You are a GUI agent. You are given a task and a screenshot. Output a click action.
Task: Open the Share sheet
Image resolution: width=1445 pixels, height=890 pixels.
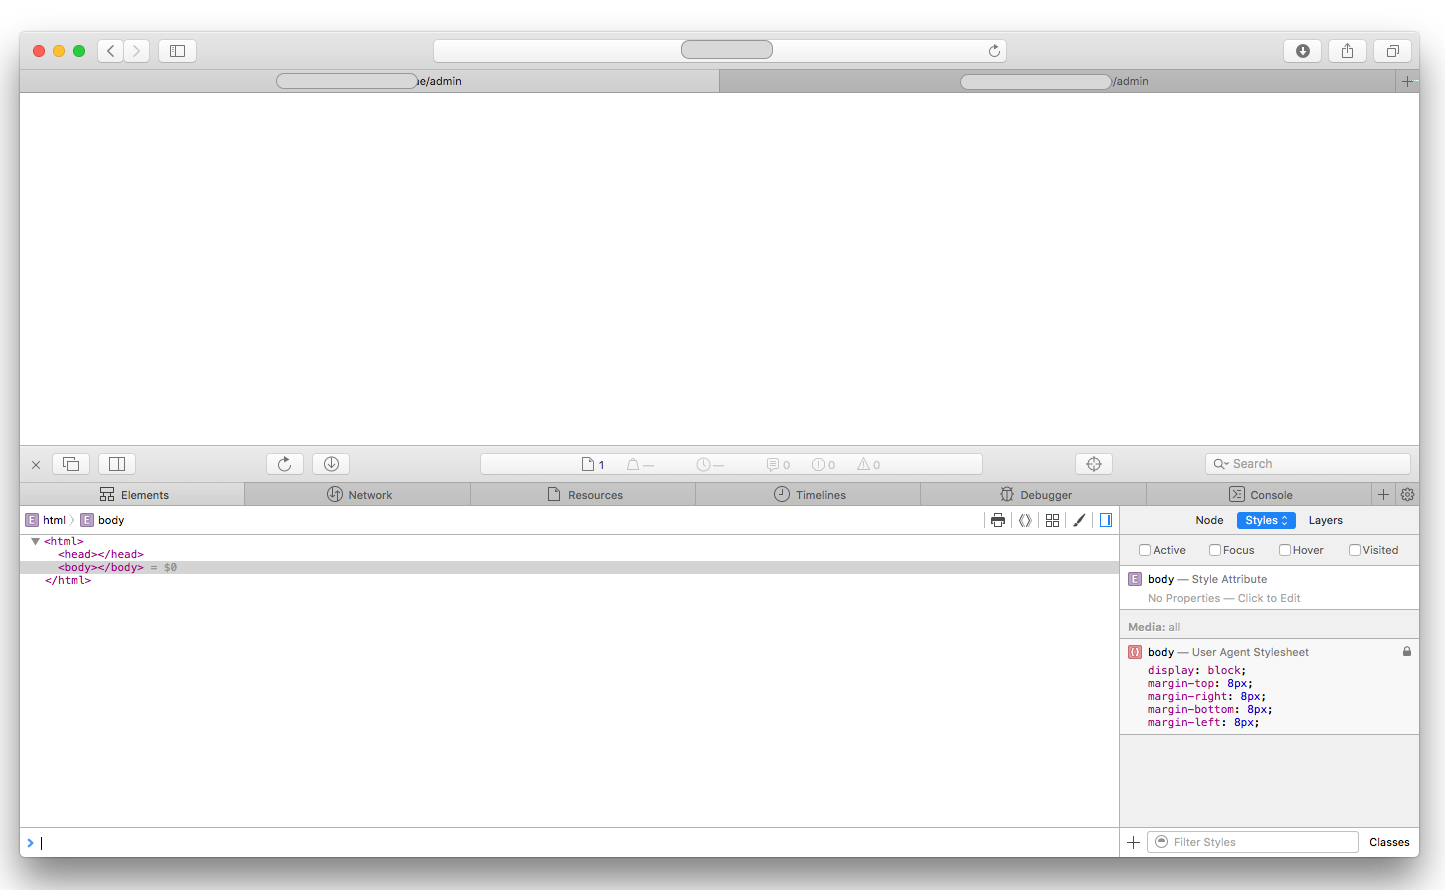[x=1347, y=51]
